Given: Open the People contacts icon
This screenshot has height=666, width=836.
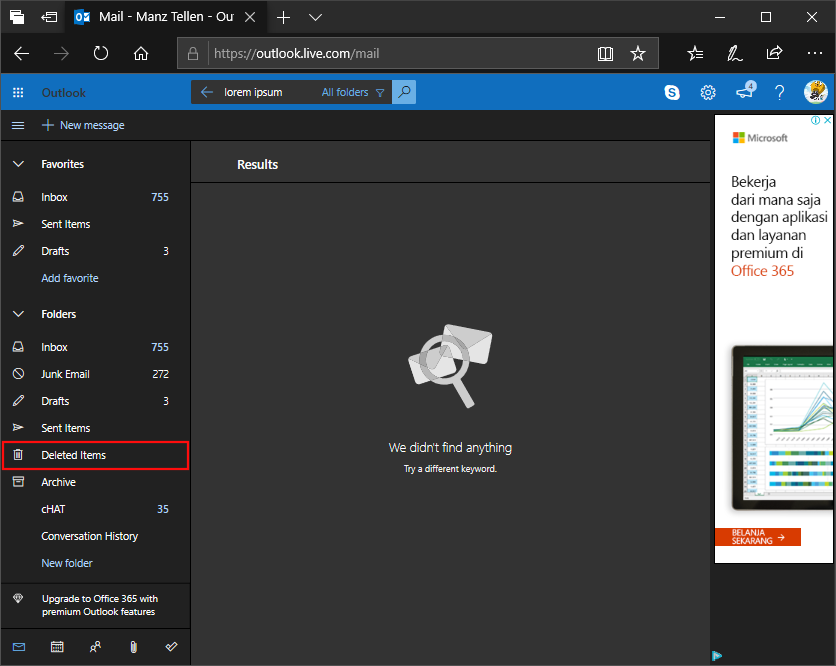Looking at the screenshot, I should tap(95, 647).
